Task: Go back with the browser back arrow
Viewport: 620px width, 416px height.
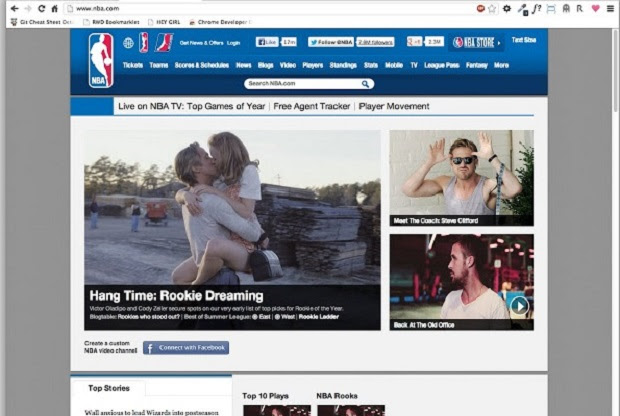Action: tap(15, 8)
